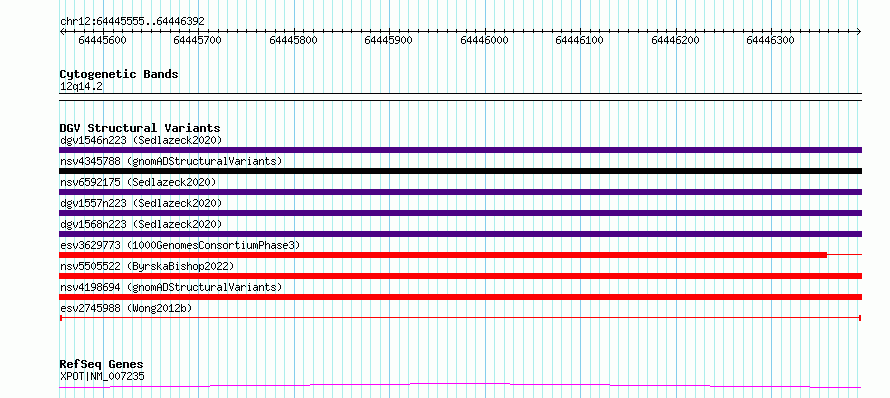Select the red bar under nsv5505522

pyautogui.click(x=461, y=276)
